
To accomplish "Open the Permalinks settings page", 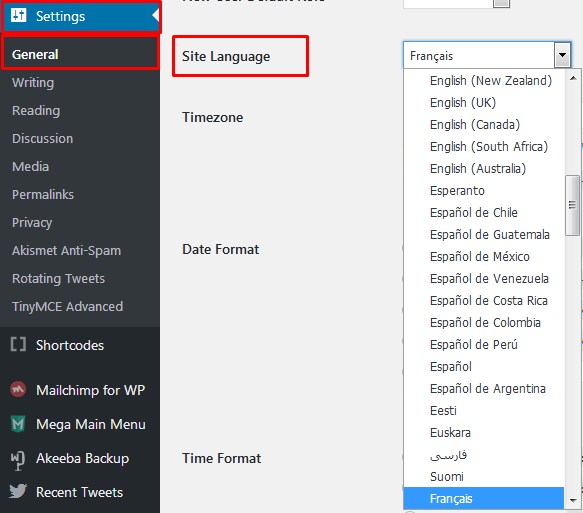I will click(x=43, y=194).
